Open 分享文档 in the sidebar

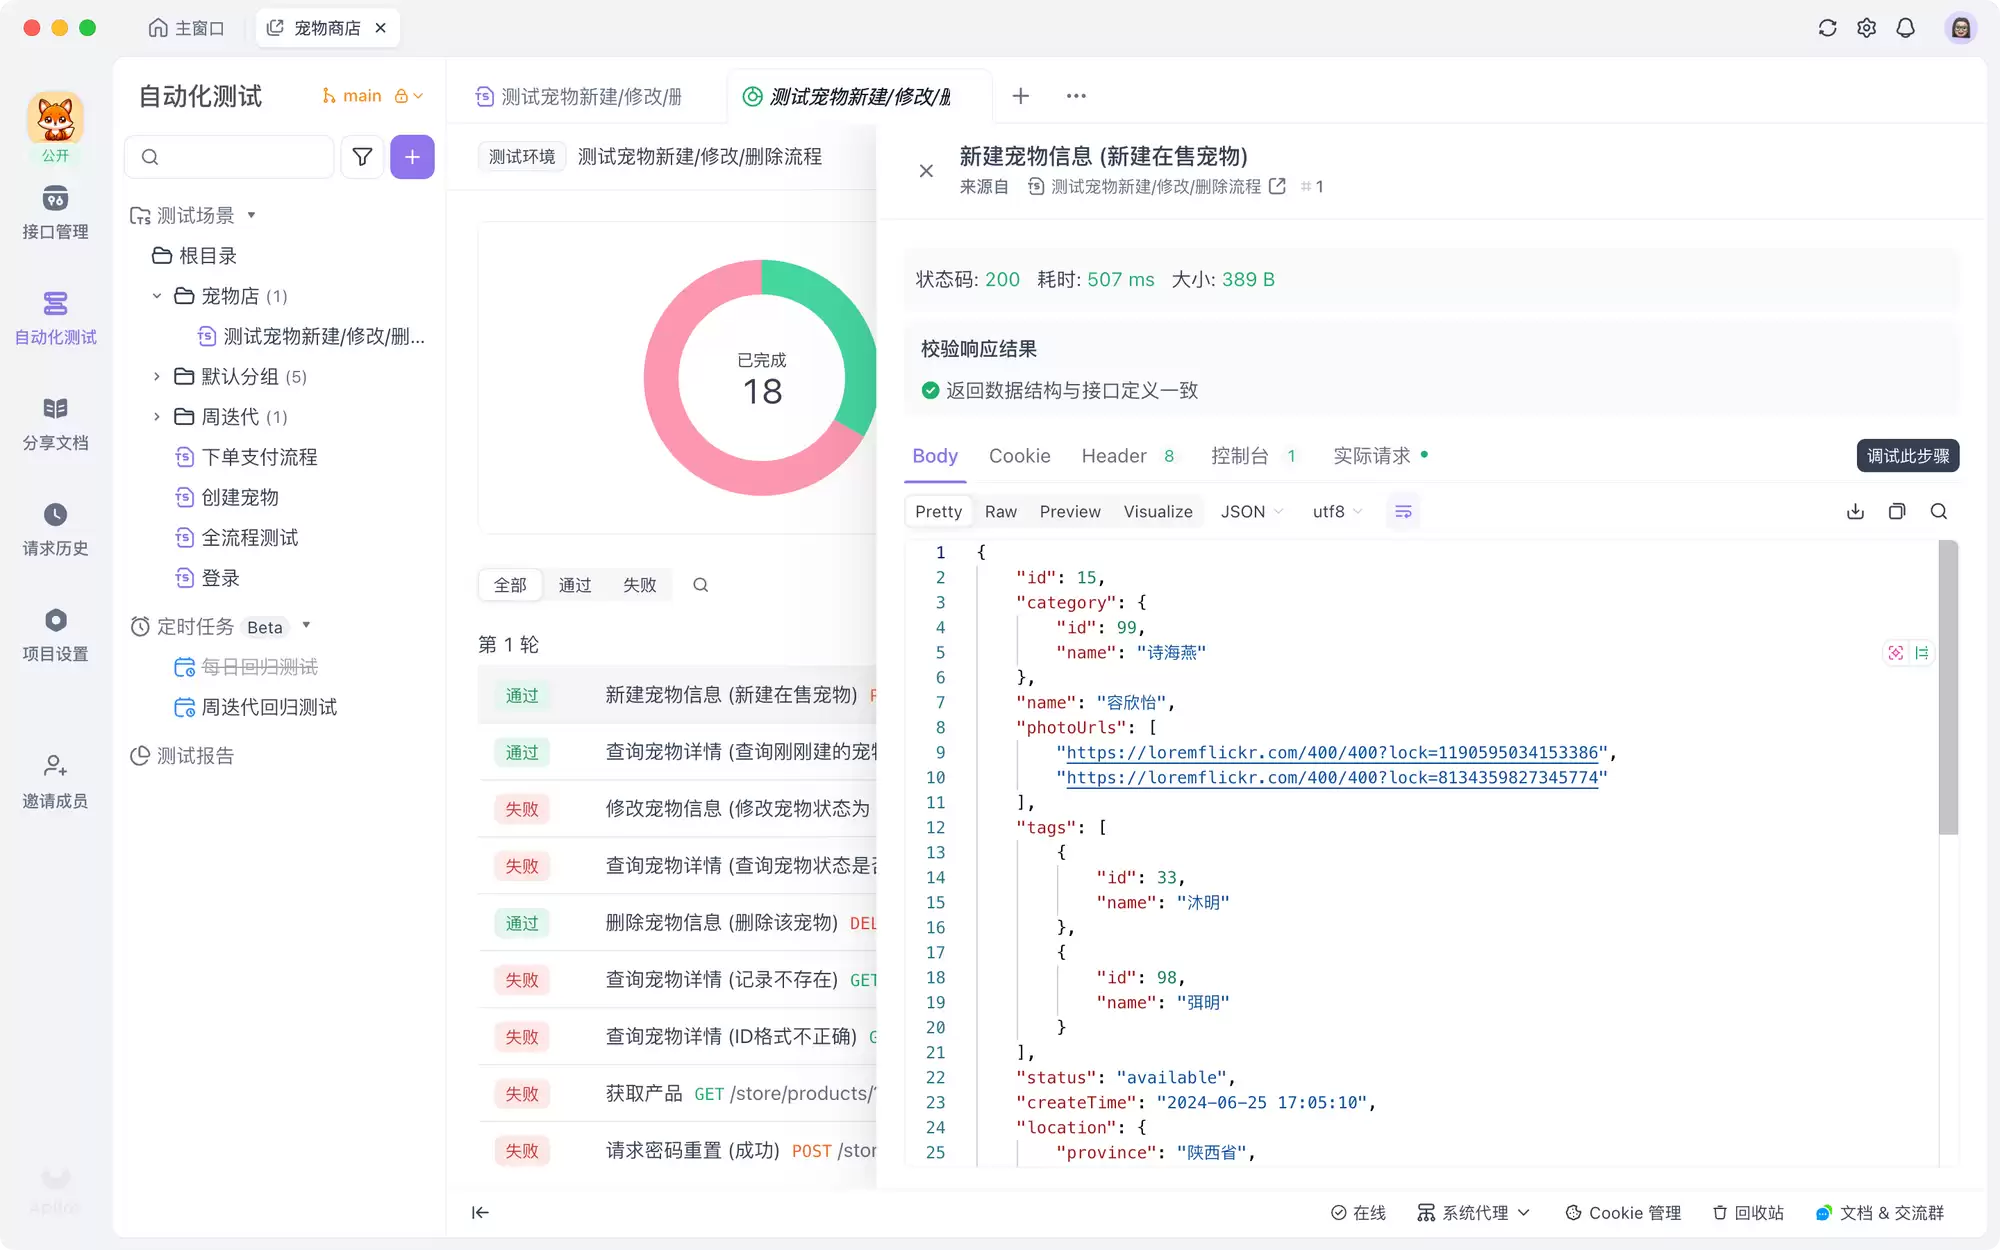55,424
